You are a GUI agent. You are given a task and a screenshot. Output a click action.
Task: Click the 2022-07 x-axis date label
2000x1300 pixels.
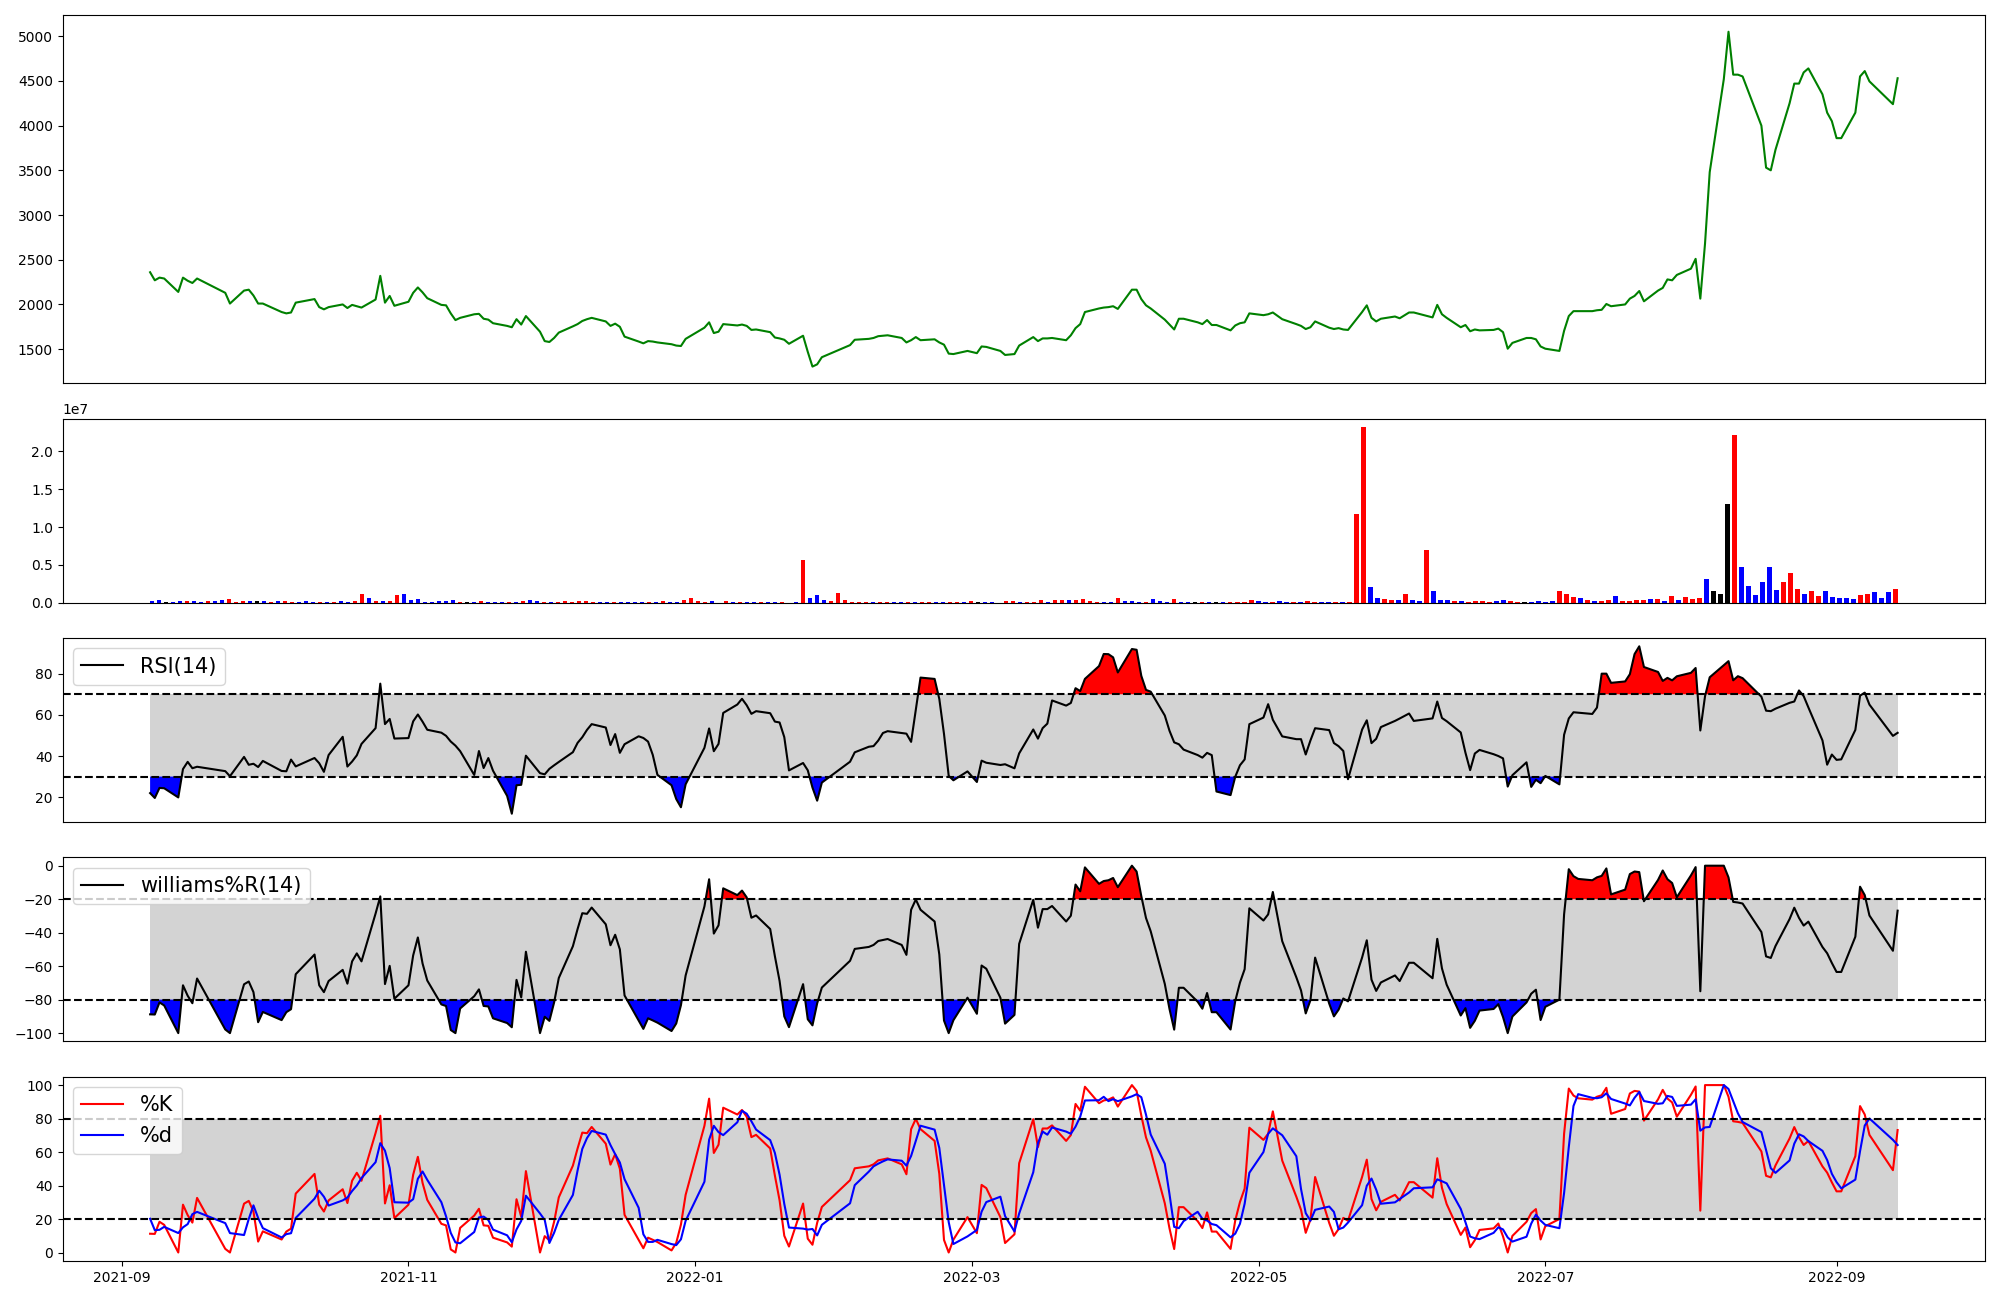click(1545, 1277)
